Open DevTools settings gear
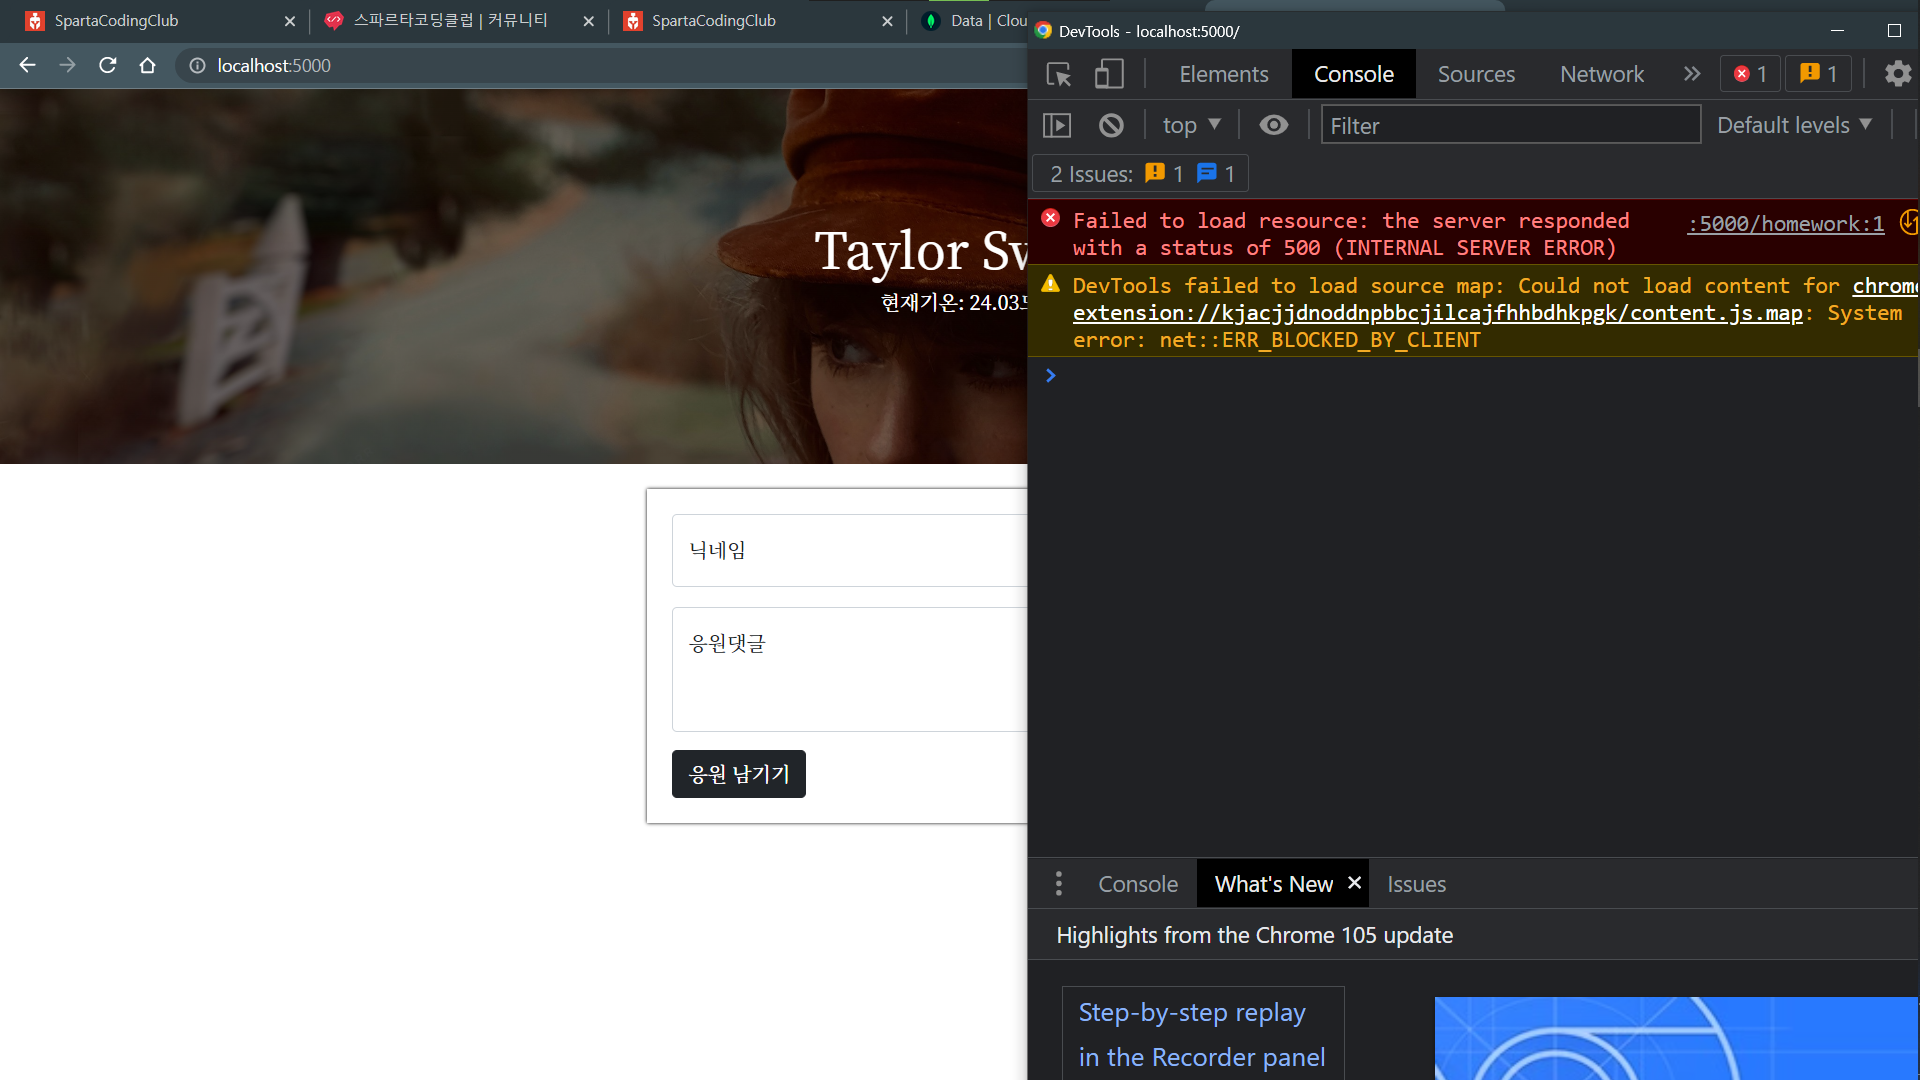This screenshot has width=1920, height=1080. coord(1897,74)
